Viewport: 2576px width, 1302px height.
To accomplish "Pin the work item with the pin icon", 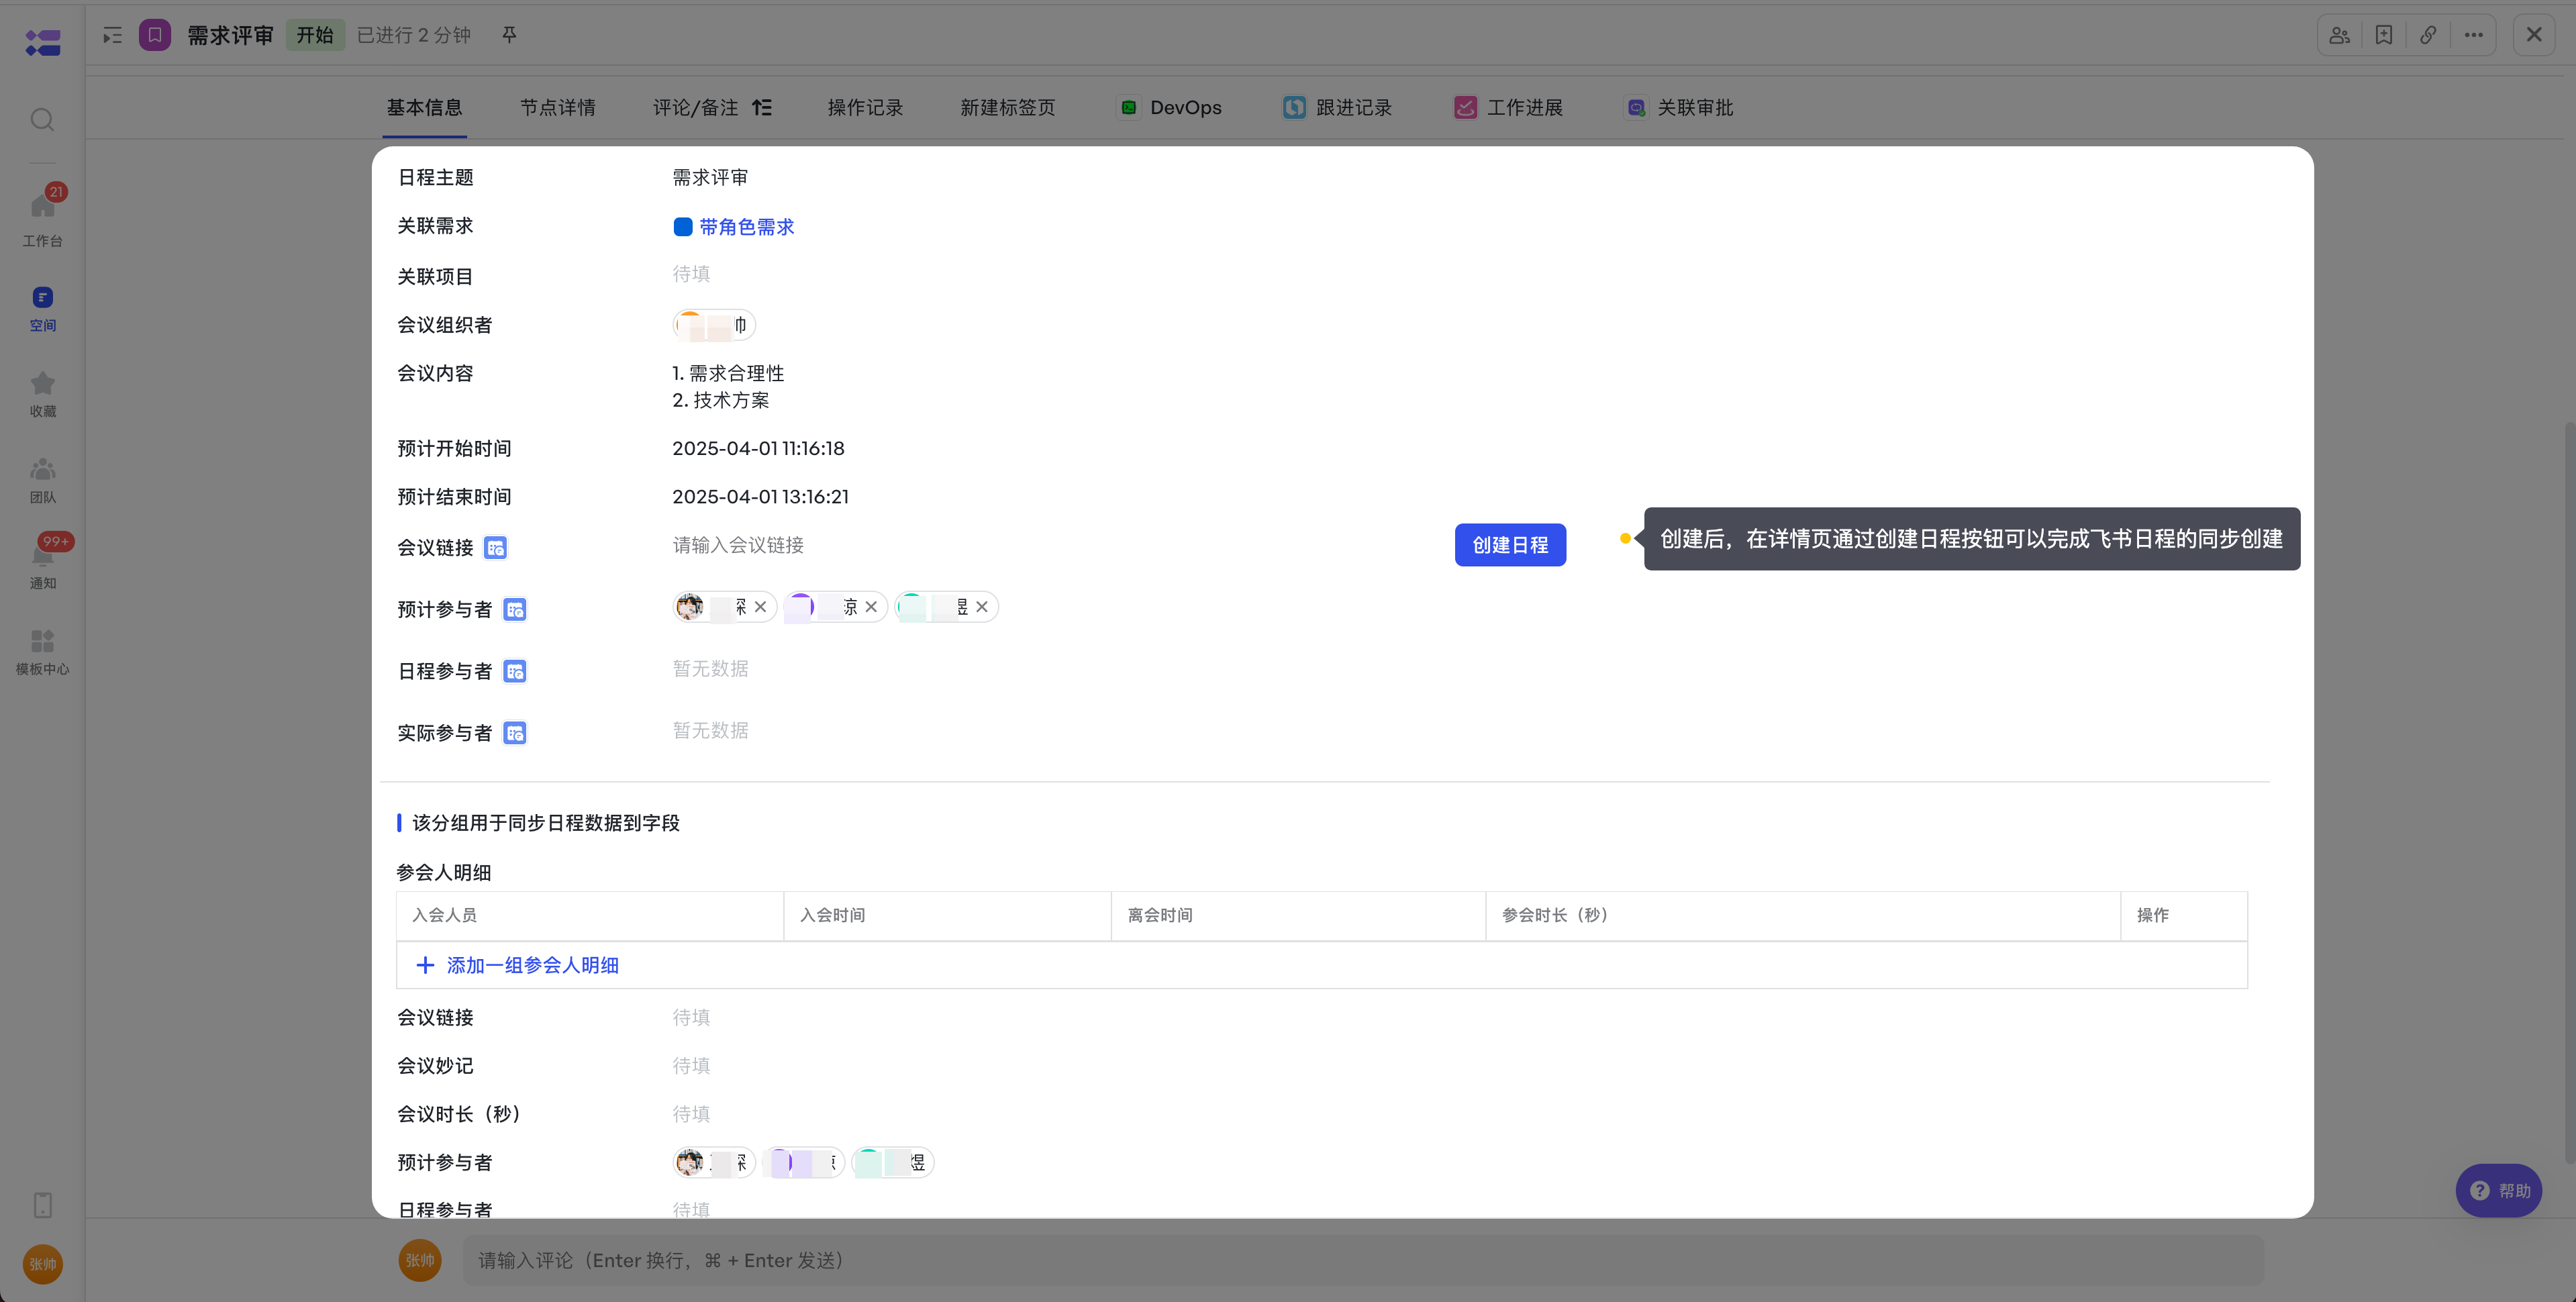I will [x=509, y=35].
